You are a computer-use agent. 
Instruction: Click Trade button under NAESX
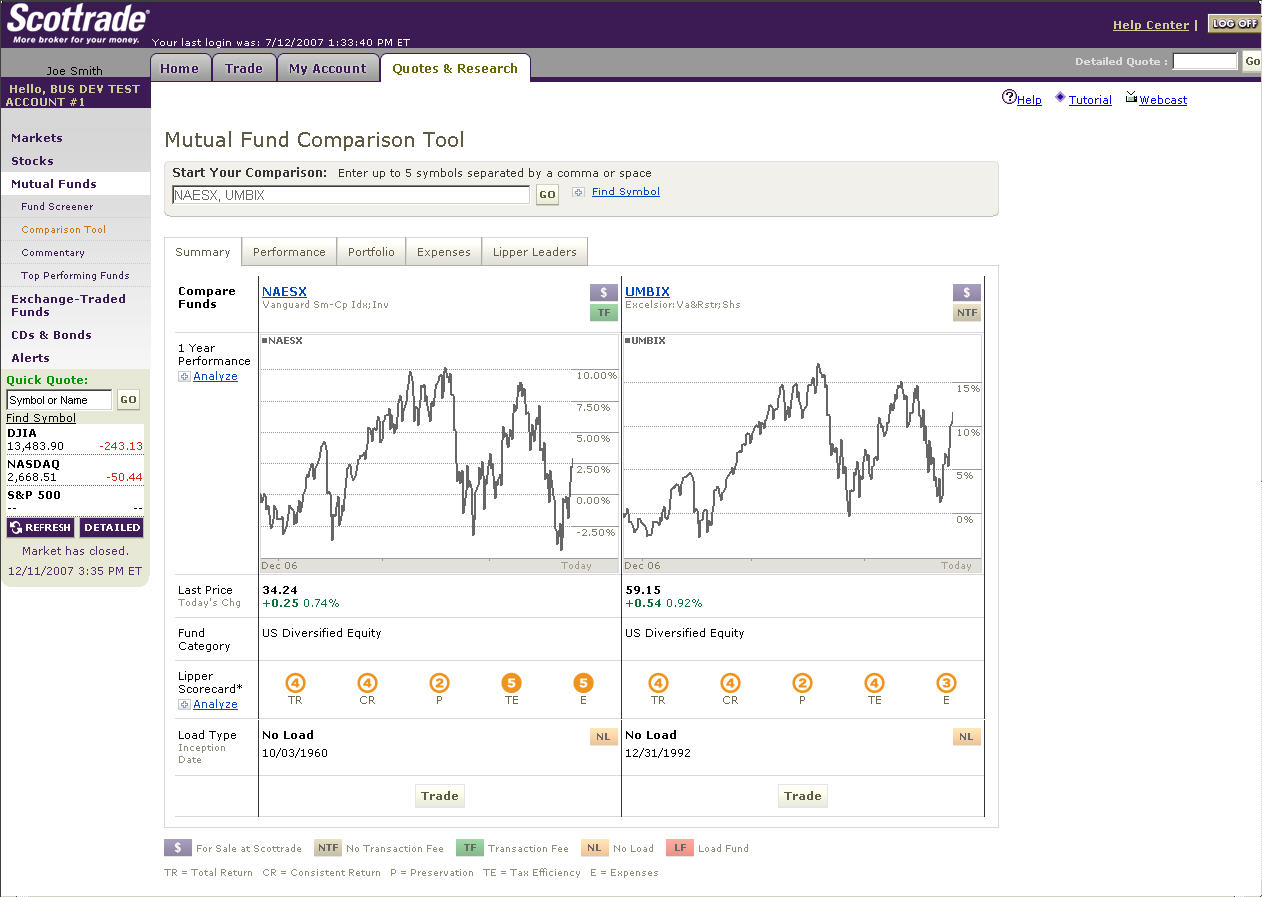point(440,796)
